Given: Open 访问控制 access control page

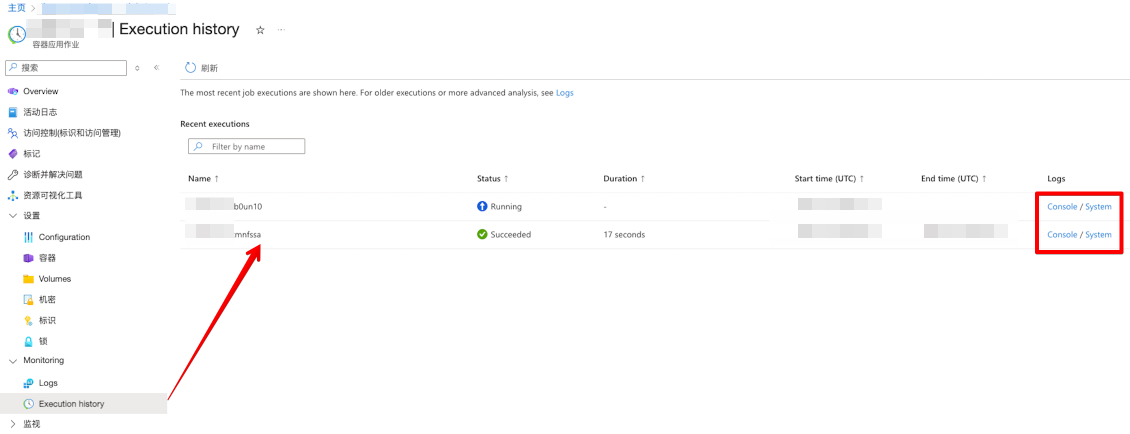Looking at the screenshot, I should click(71, 133).
